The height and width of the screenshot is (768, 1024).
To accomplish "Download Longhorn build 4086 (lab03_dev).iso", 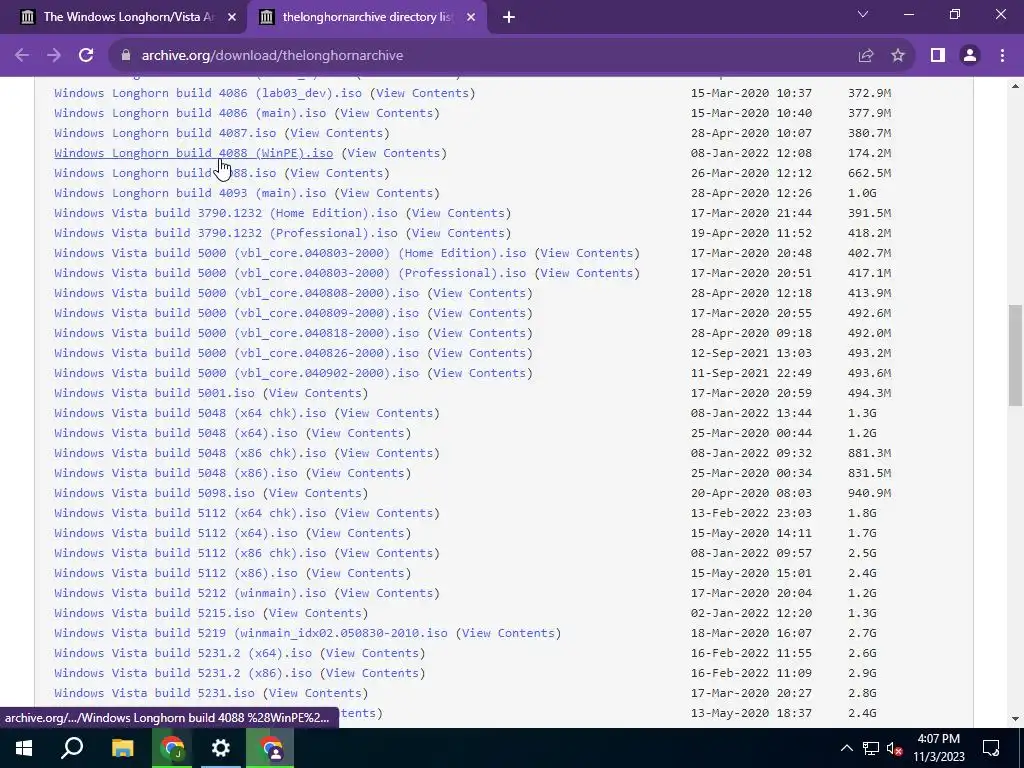I will coord(208,93).
